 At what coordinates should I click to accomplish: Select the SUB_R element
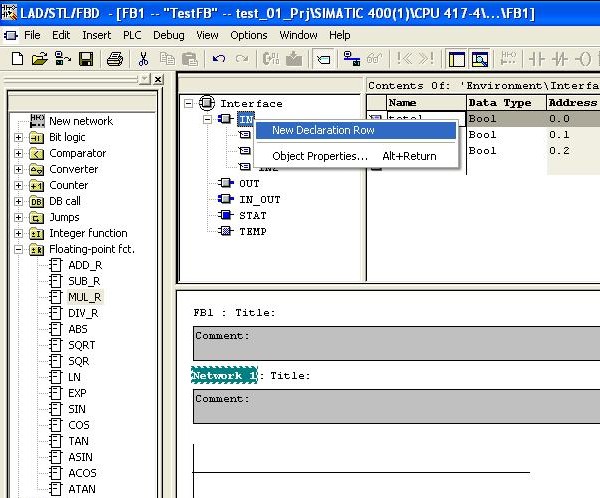[x=84, y=281]
